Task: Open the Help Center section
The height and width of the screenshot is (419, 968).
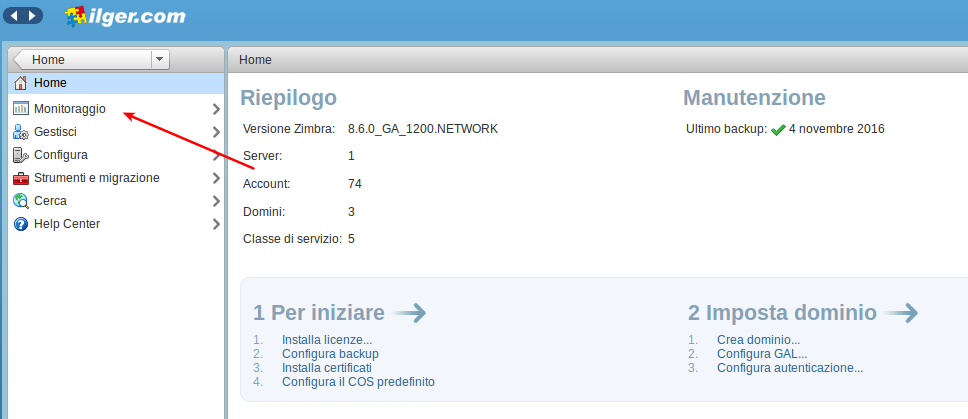Action: (x=116, y=224)
